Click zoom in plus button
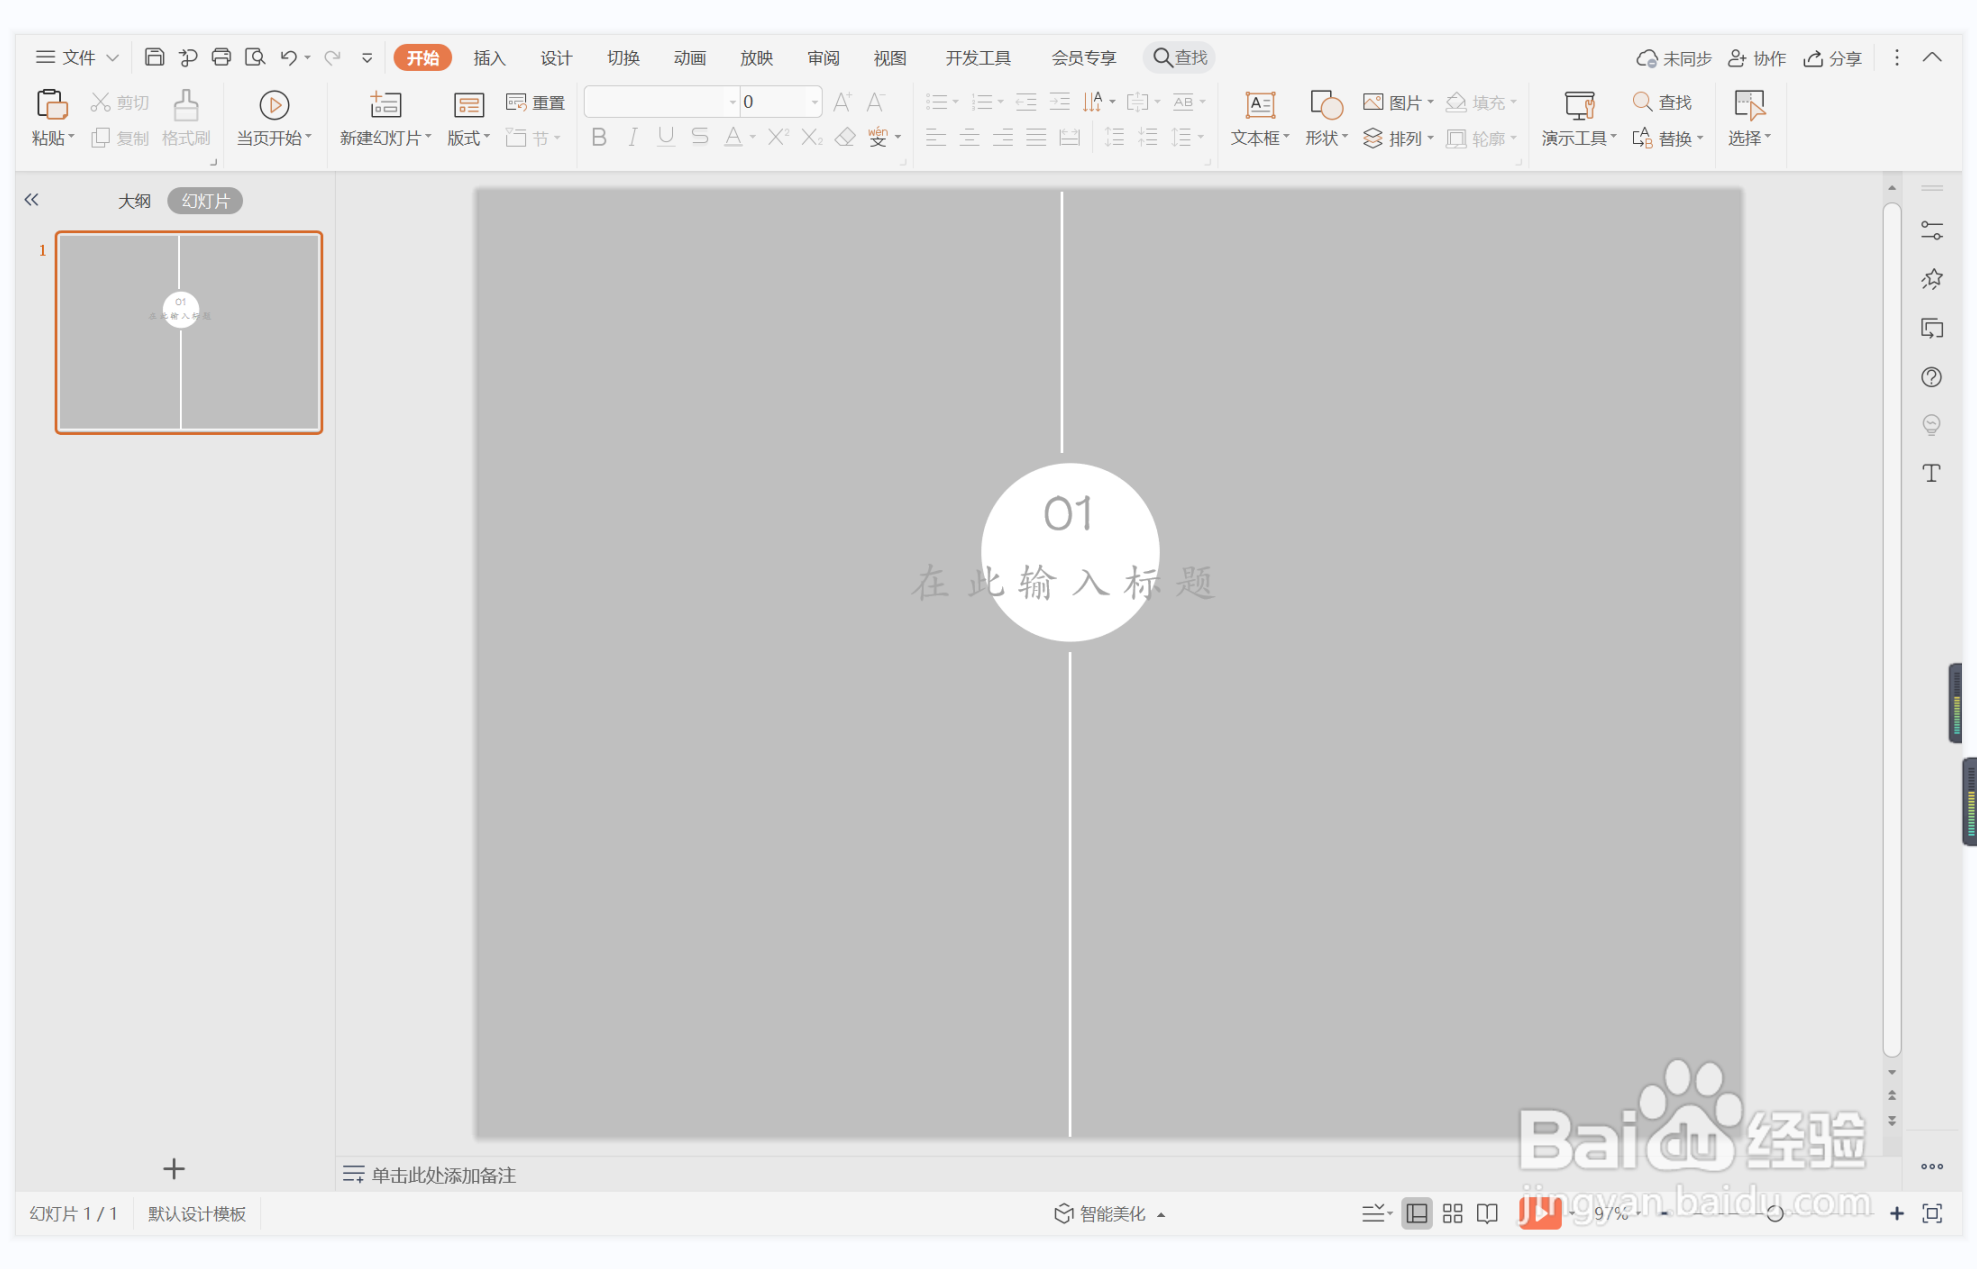Viewport: 1977px width, 1269px height. 1896,1213
